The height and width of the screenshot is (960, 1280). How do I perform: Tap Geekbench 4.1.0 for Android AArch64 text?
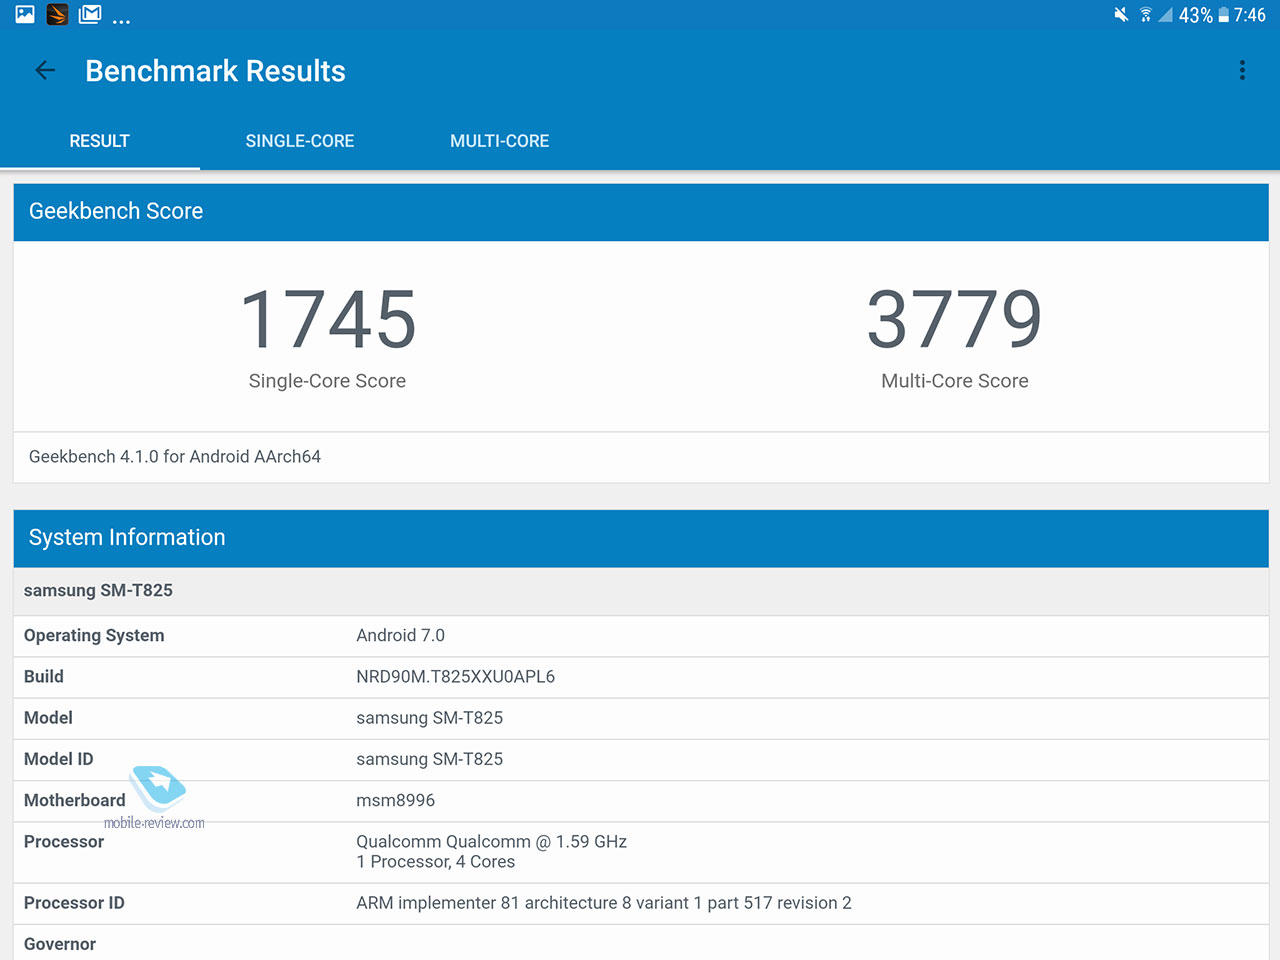175,457
